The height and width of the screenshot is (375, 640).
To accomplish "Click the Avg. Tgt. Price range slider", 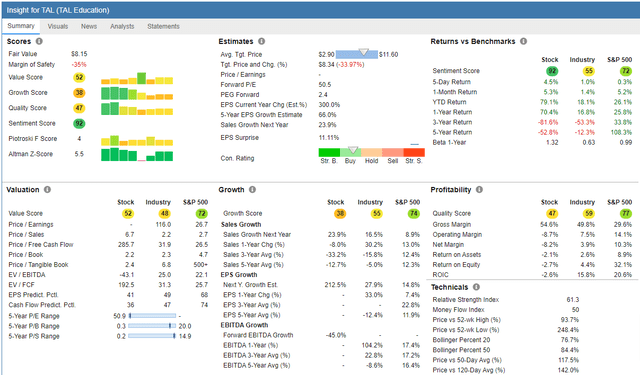I will (x=357, y=54).
